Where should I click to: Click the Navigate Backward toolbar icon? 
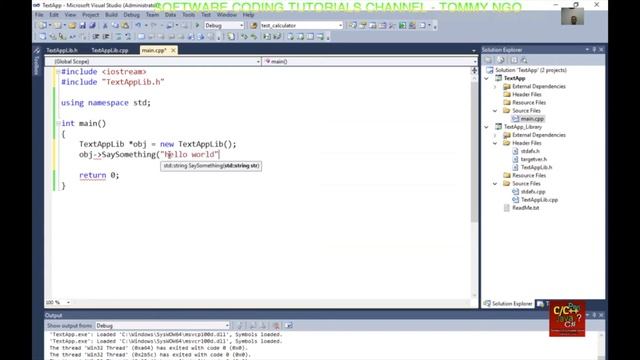pos(171,25)
